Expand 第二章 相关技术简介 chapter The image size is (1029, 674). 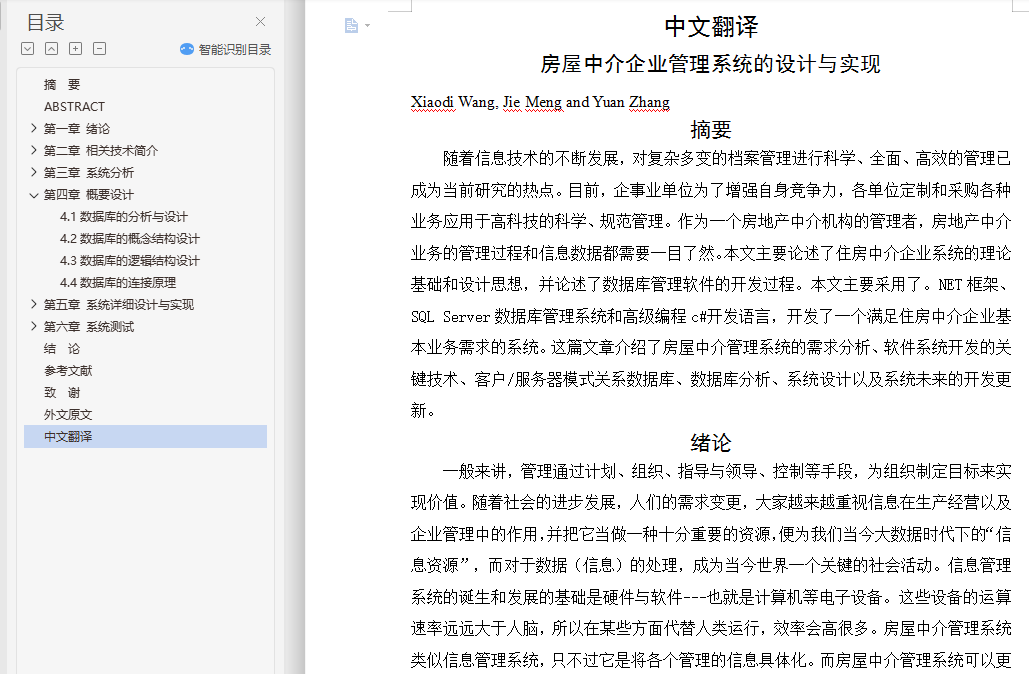pyautogui.click(x=33, y=150)
